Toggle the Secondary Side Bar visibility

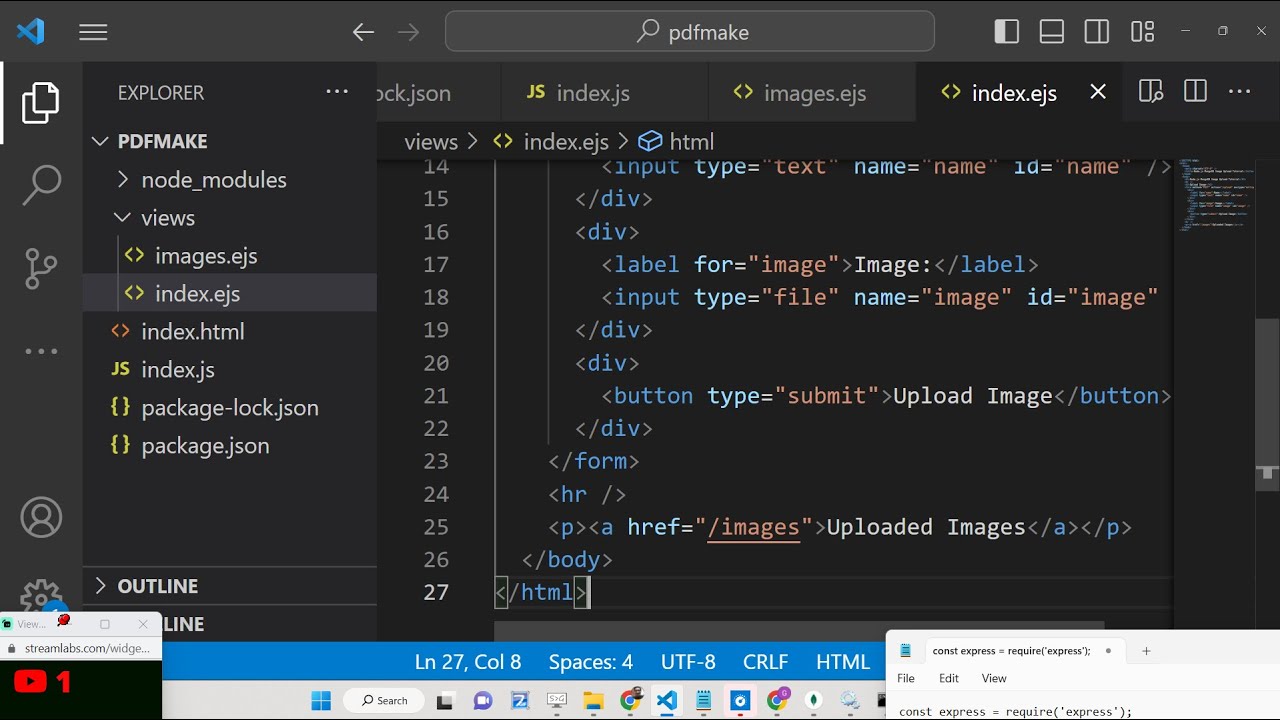tap(1097, 32)
